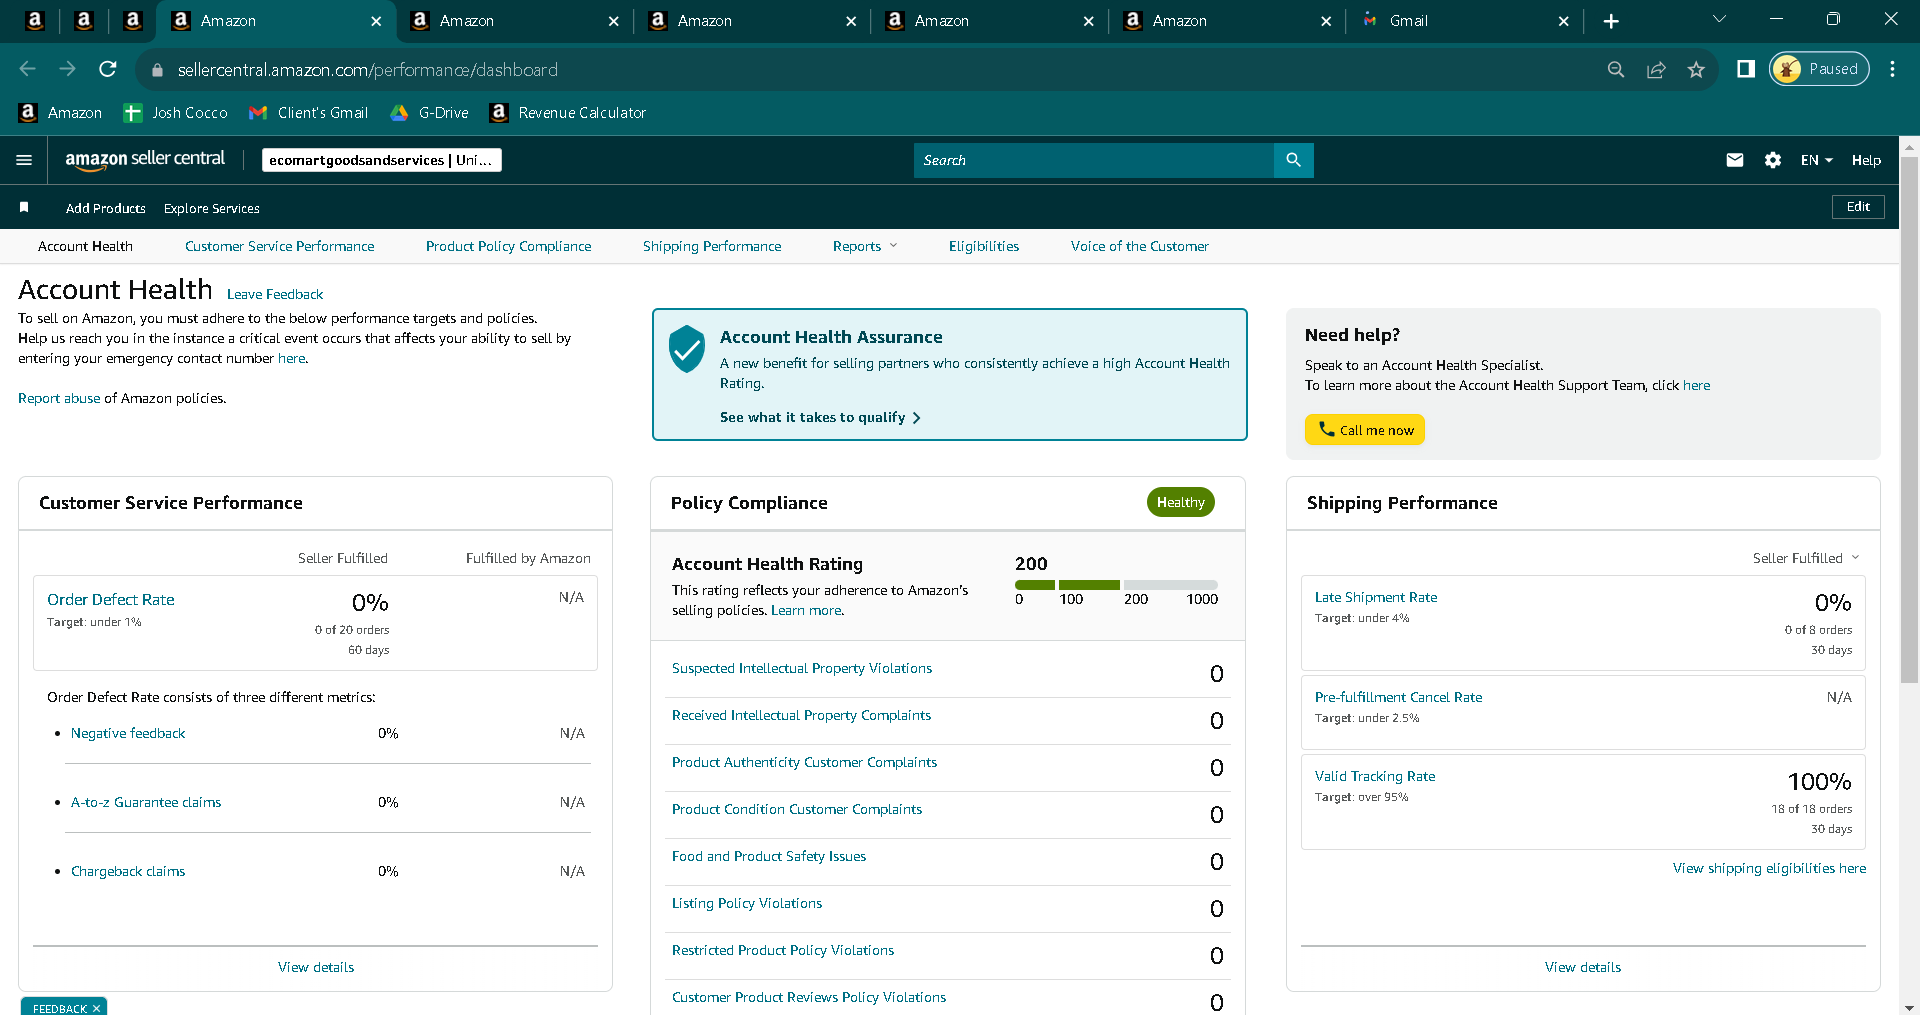The height and width of the screenshot is (1015, 1920).
Task: Open Voice of the Customer tab
Action: 1139,246
